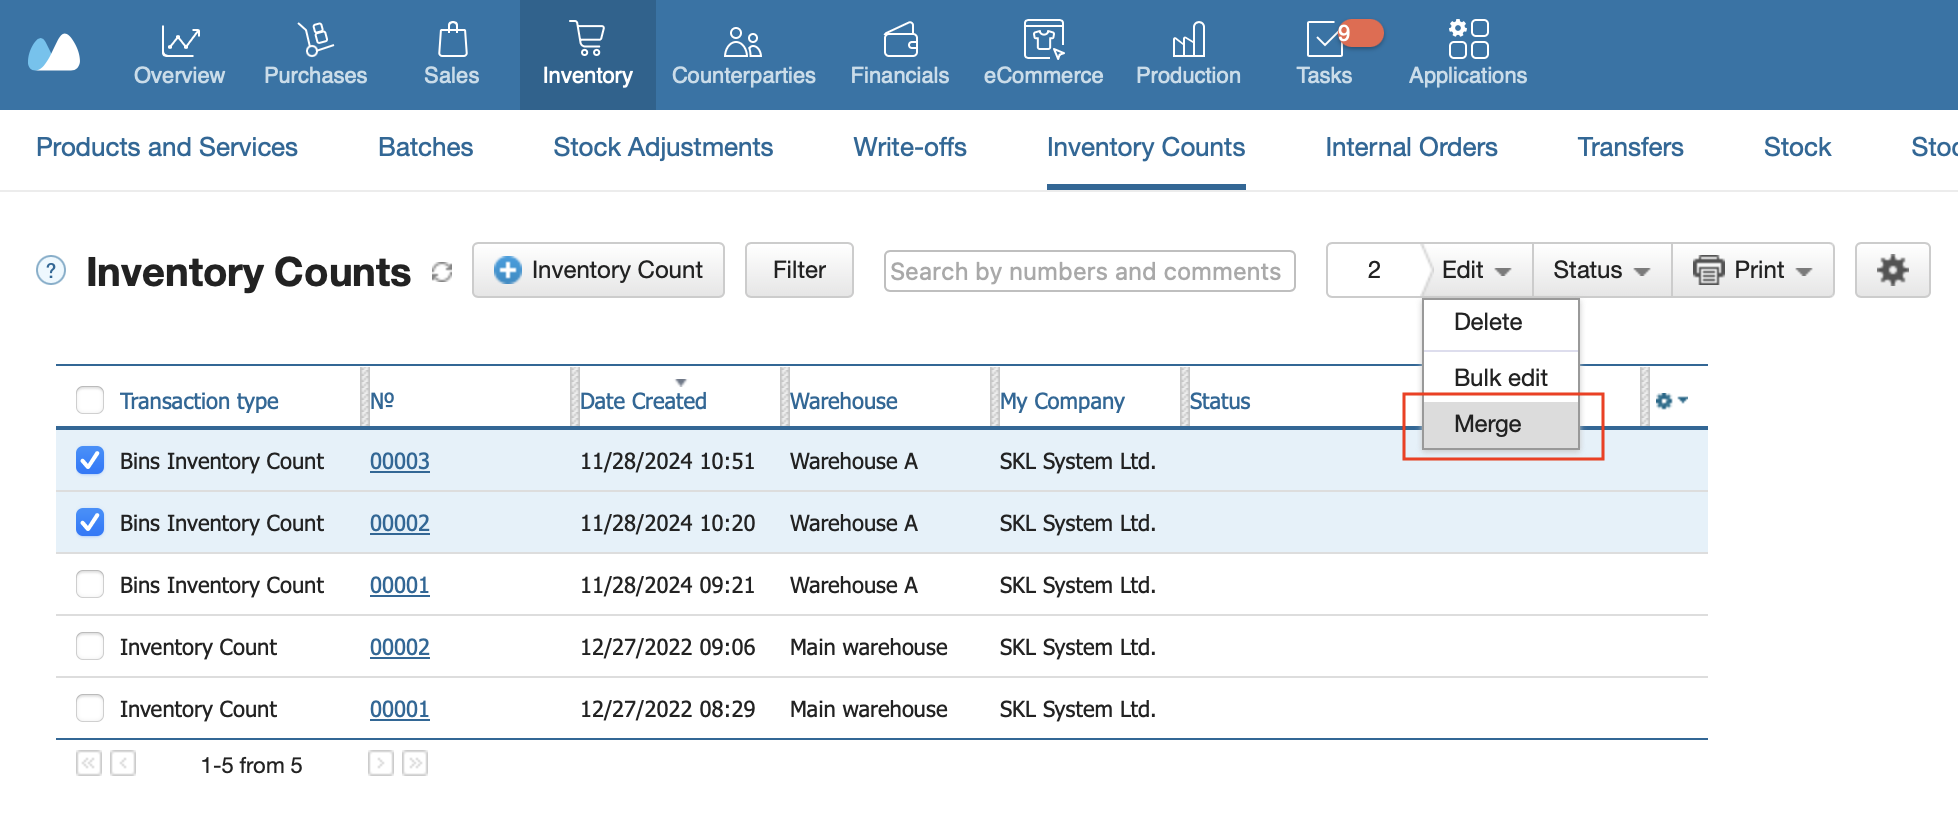Screen dimensions: 1958x822
Task: Select Merge from Edit menu
Action: click(1500, 424)
